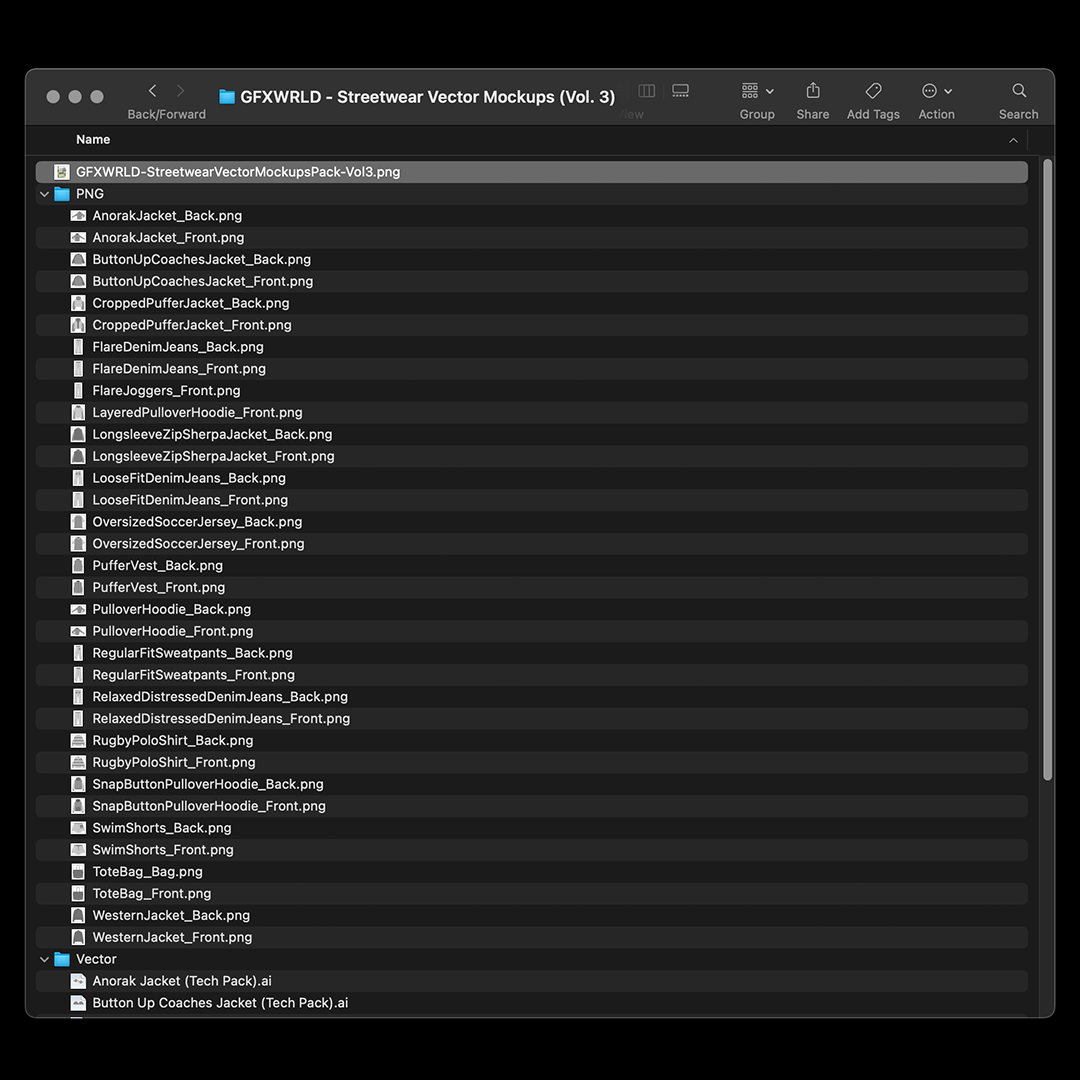The image size is (1080, 1080).
Task: Select AnorakJacket_Back.png
Action: click(167, 216)
